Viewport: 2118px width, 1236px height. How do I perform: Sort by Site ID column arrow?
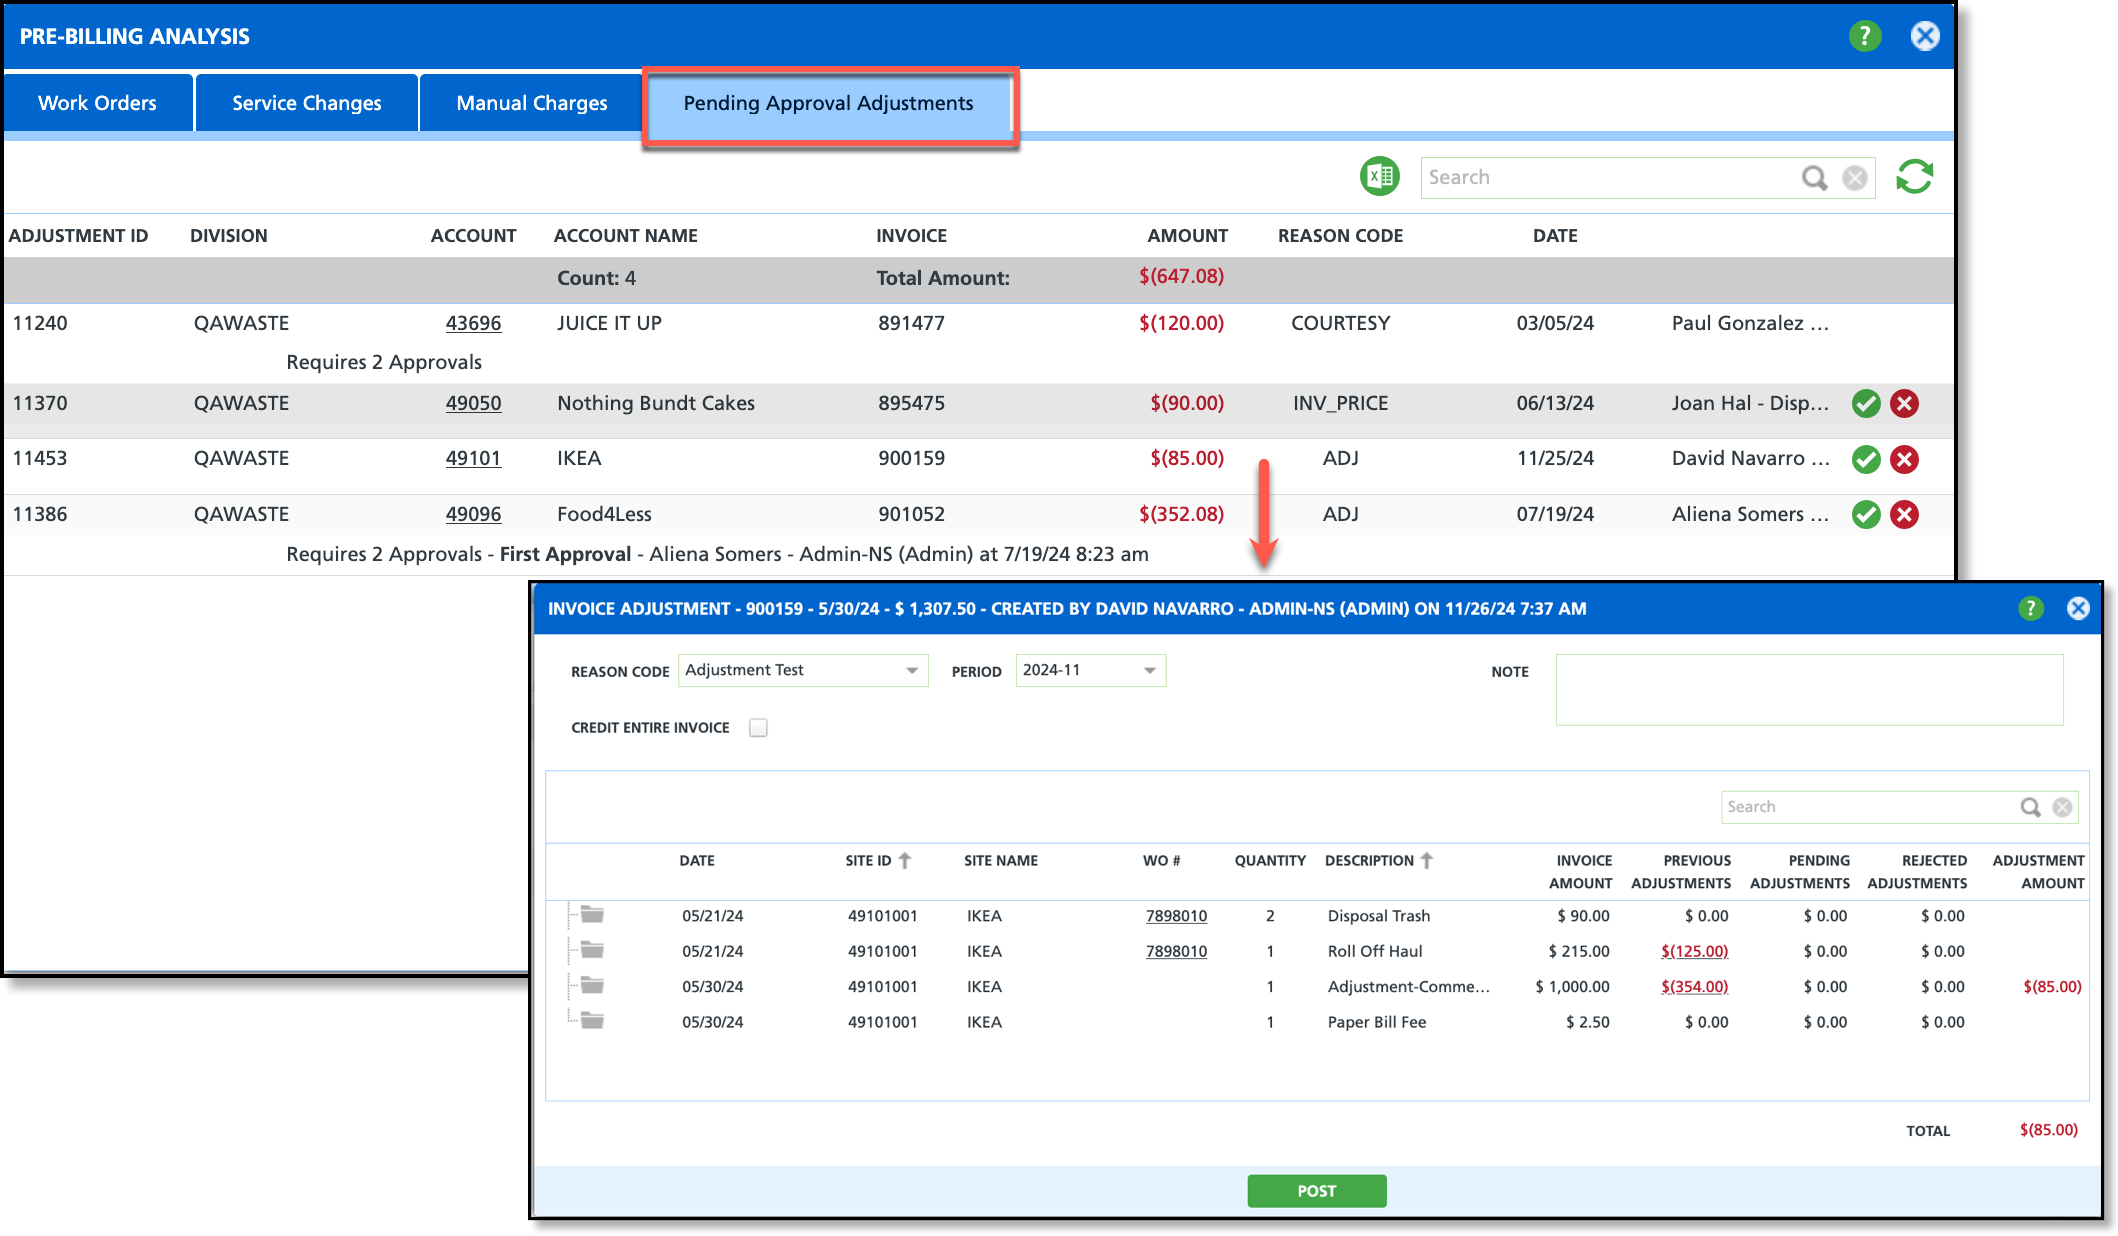coord(905,860)
